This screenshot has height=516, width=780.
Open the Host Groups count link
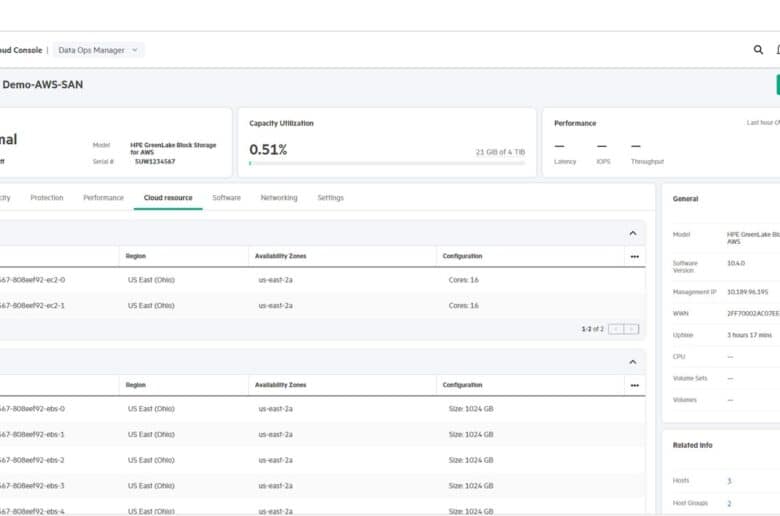(729, 503)
